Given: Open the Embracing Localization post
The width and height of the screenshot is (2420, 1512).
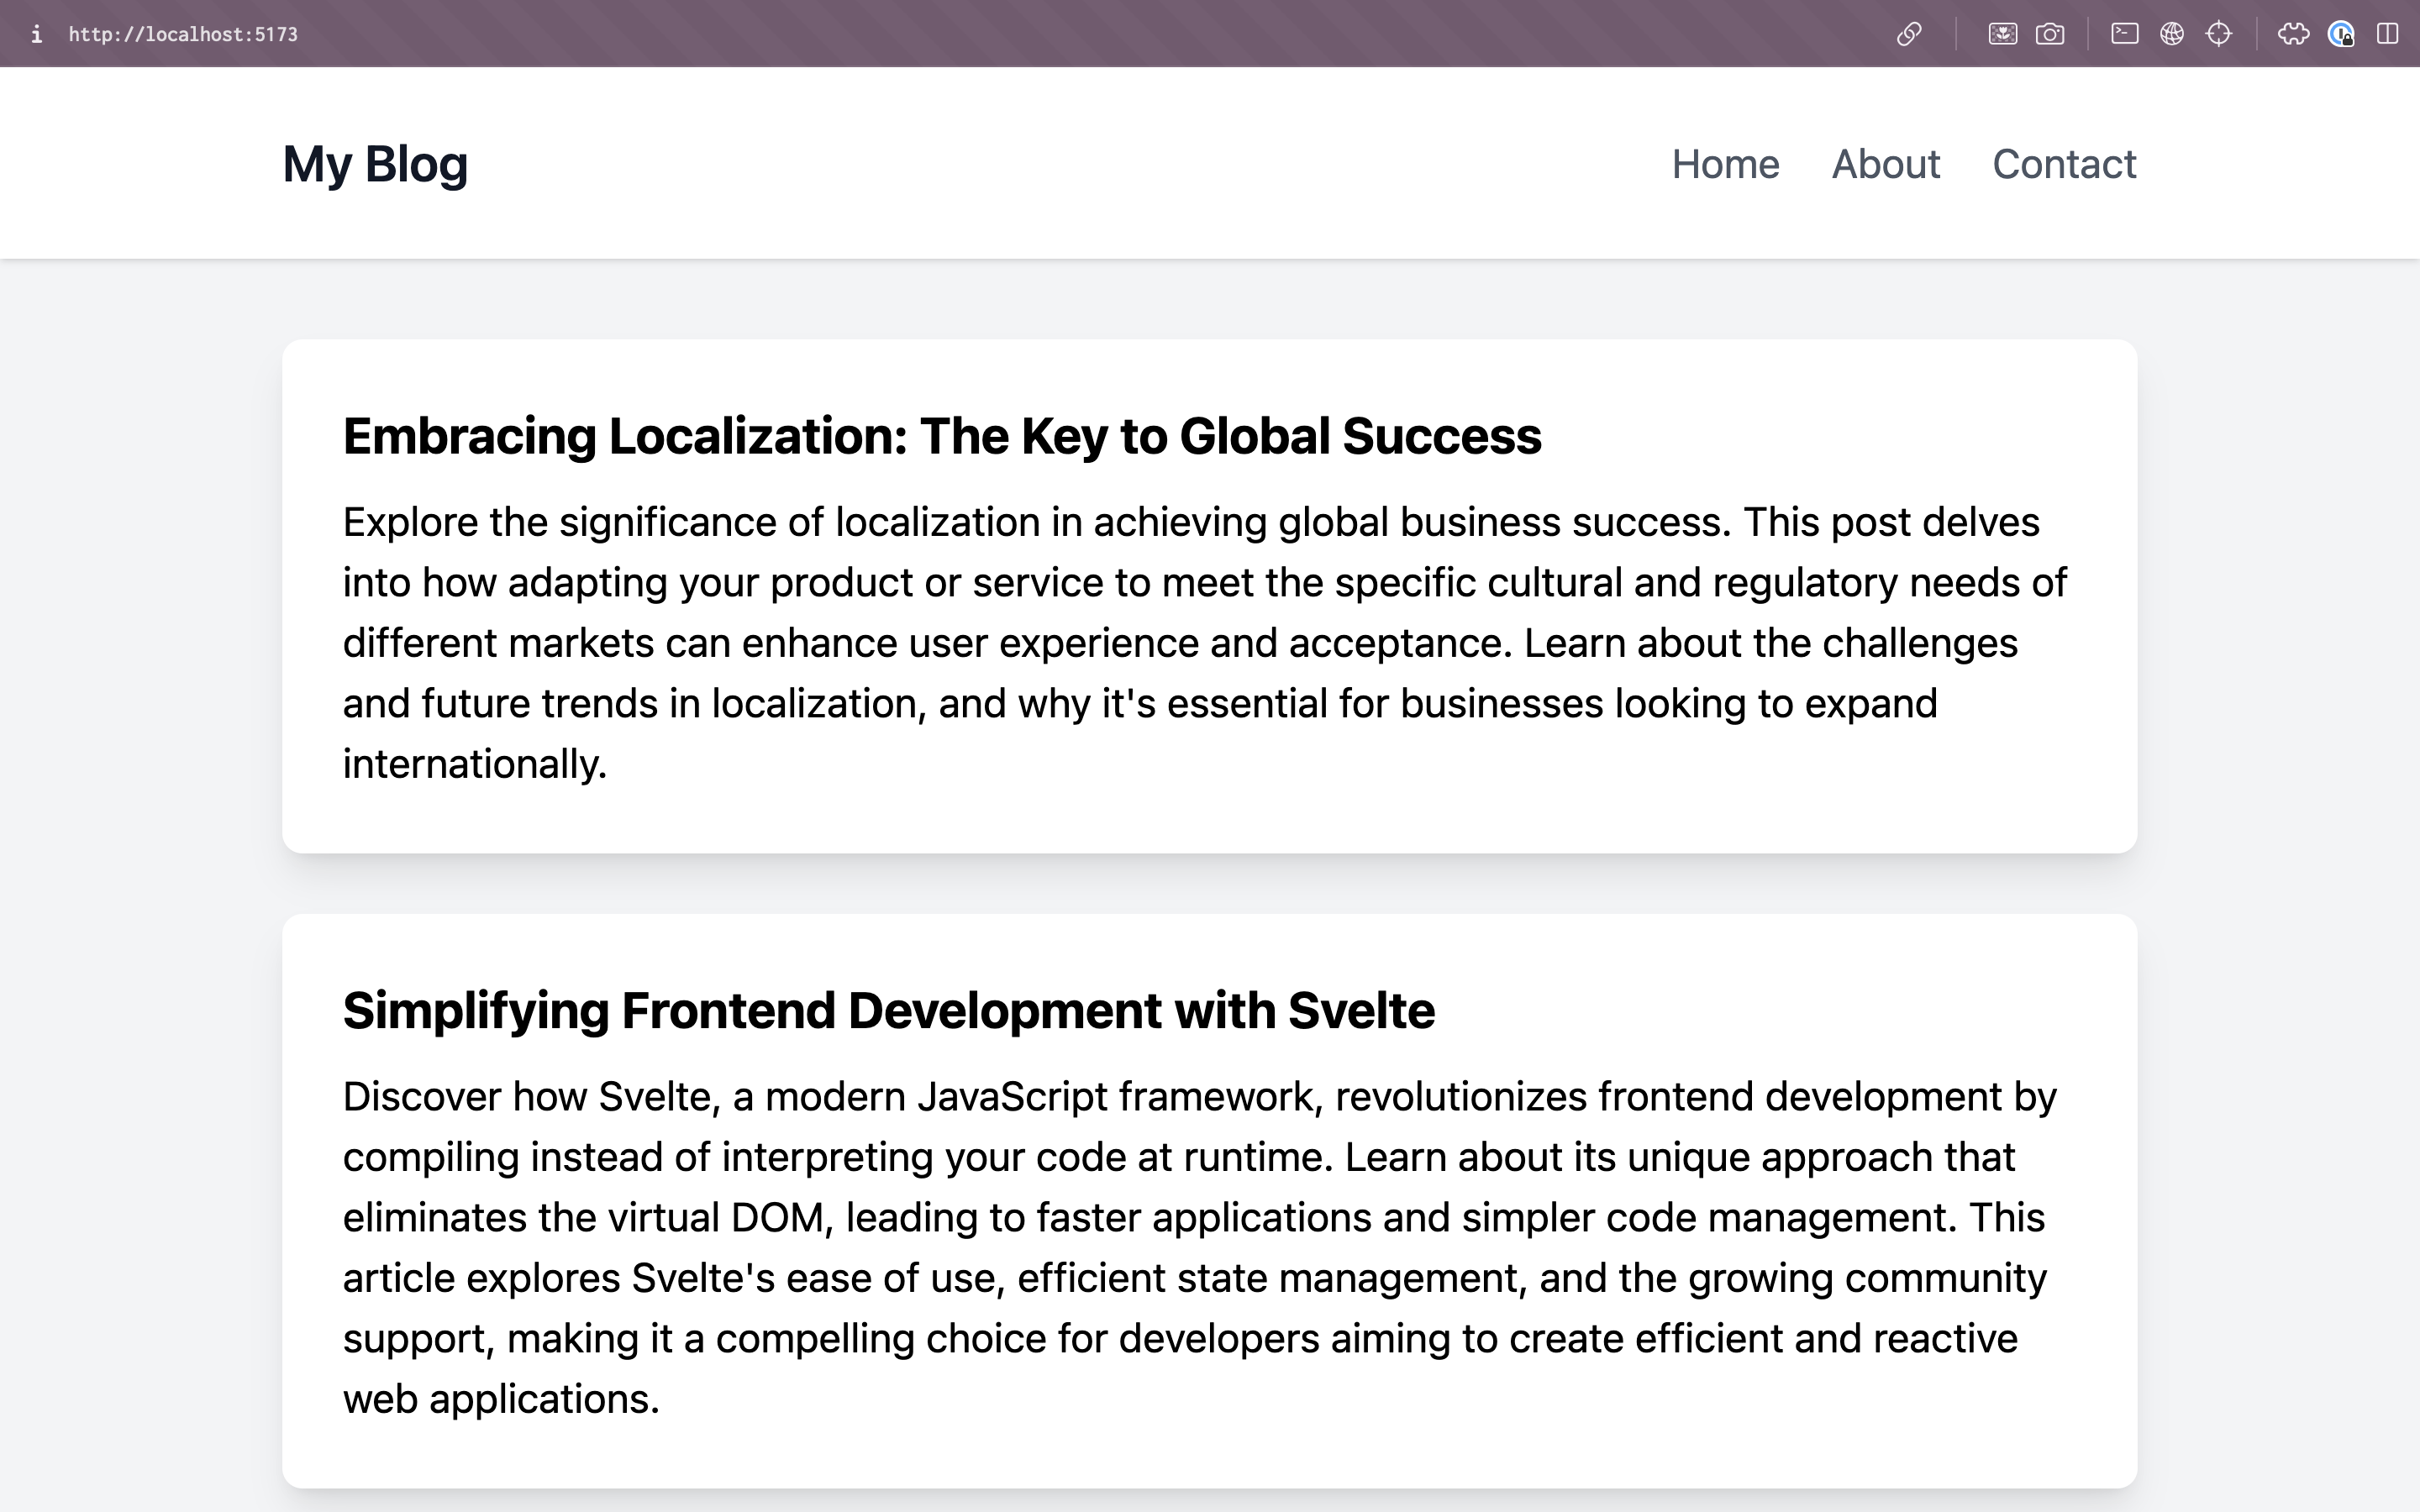Looking at the screenshot, I should [941, 434].
